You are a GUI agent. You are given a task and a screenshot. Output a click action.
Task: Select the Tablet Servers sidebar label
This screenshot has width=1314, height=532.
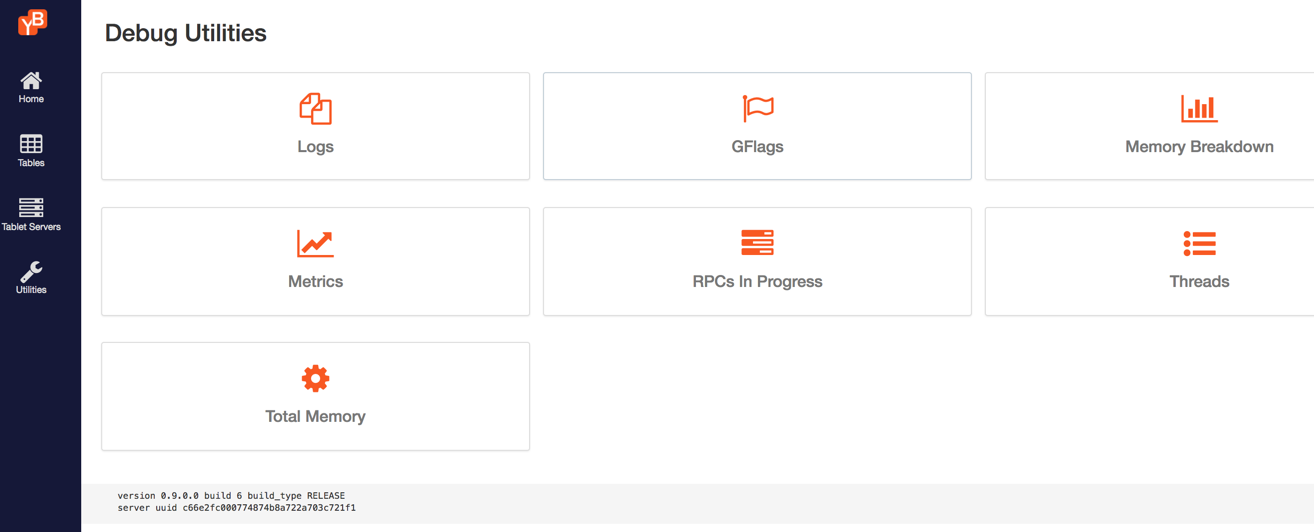tap(31, 227)
